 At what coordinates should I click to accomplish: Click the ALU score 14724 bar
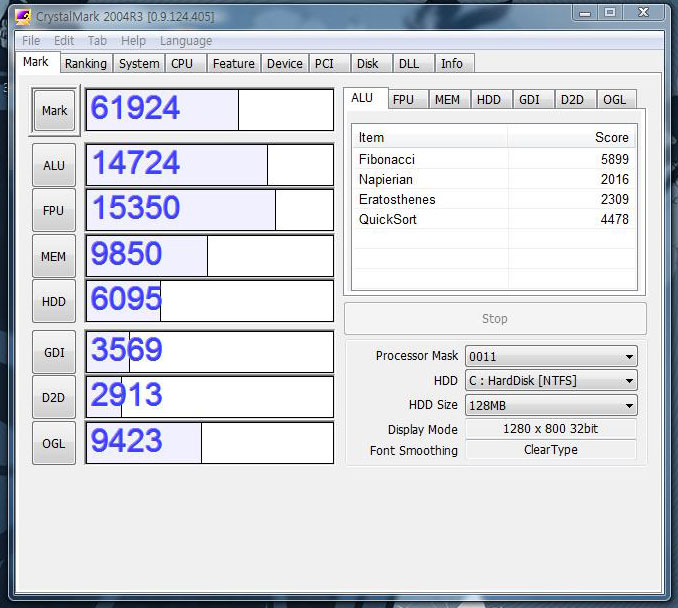(210, 165)
